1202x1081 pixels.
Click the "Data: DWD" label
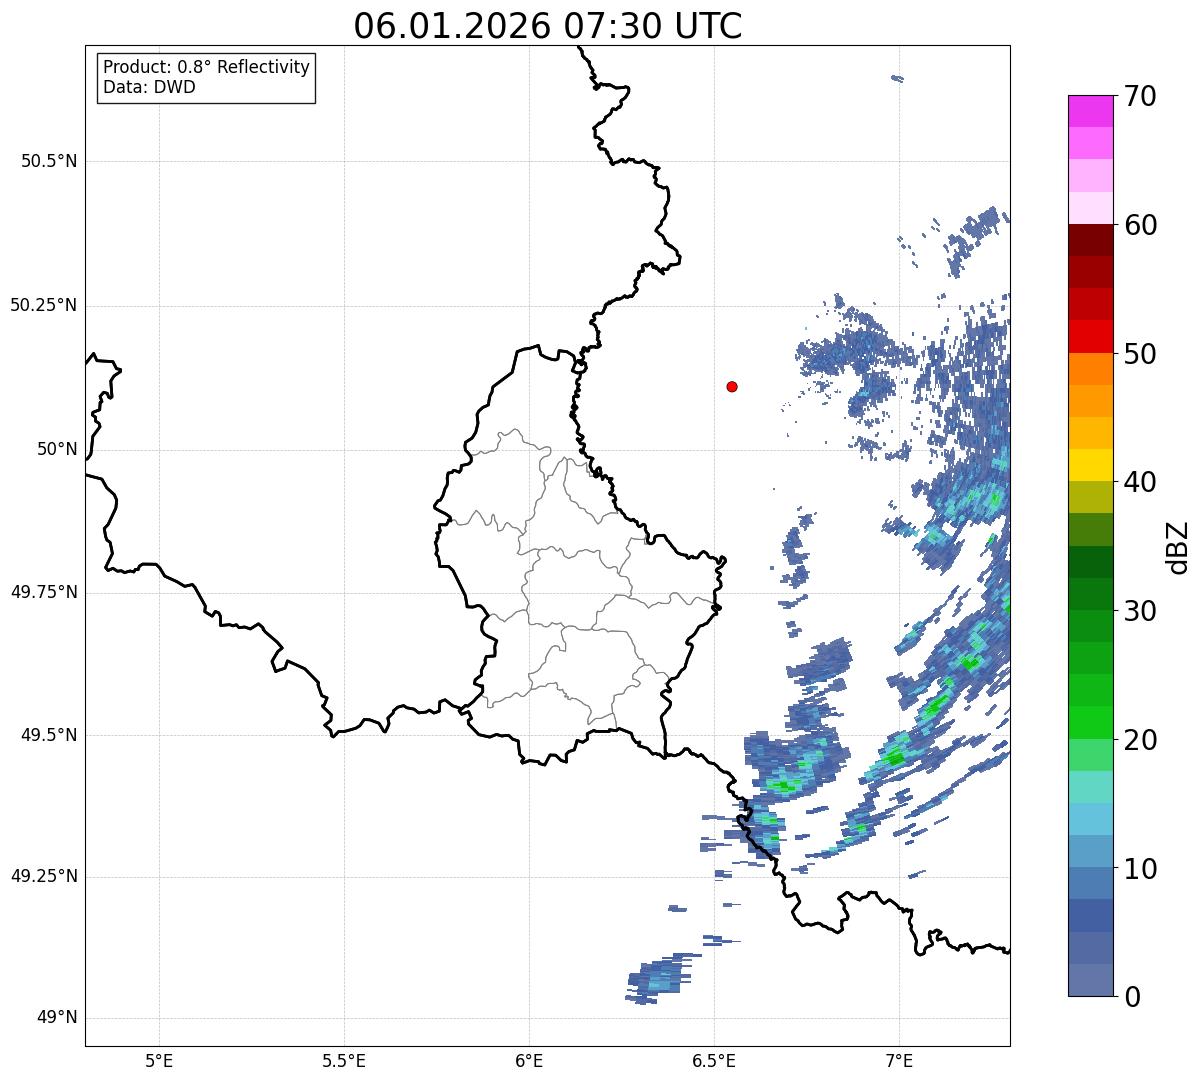tap(149, 87)
